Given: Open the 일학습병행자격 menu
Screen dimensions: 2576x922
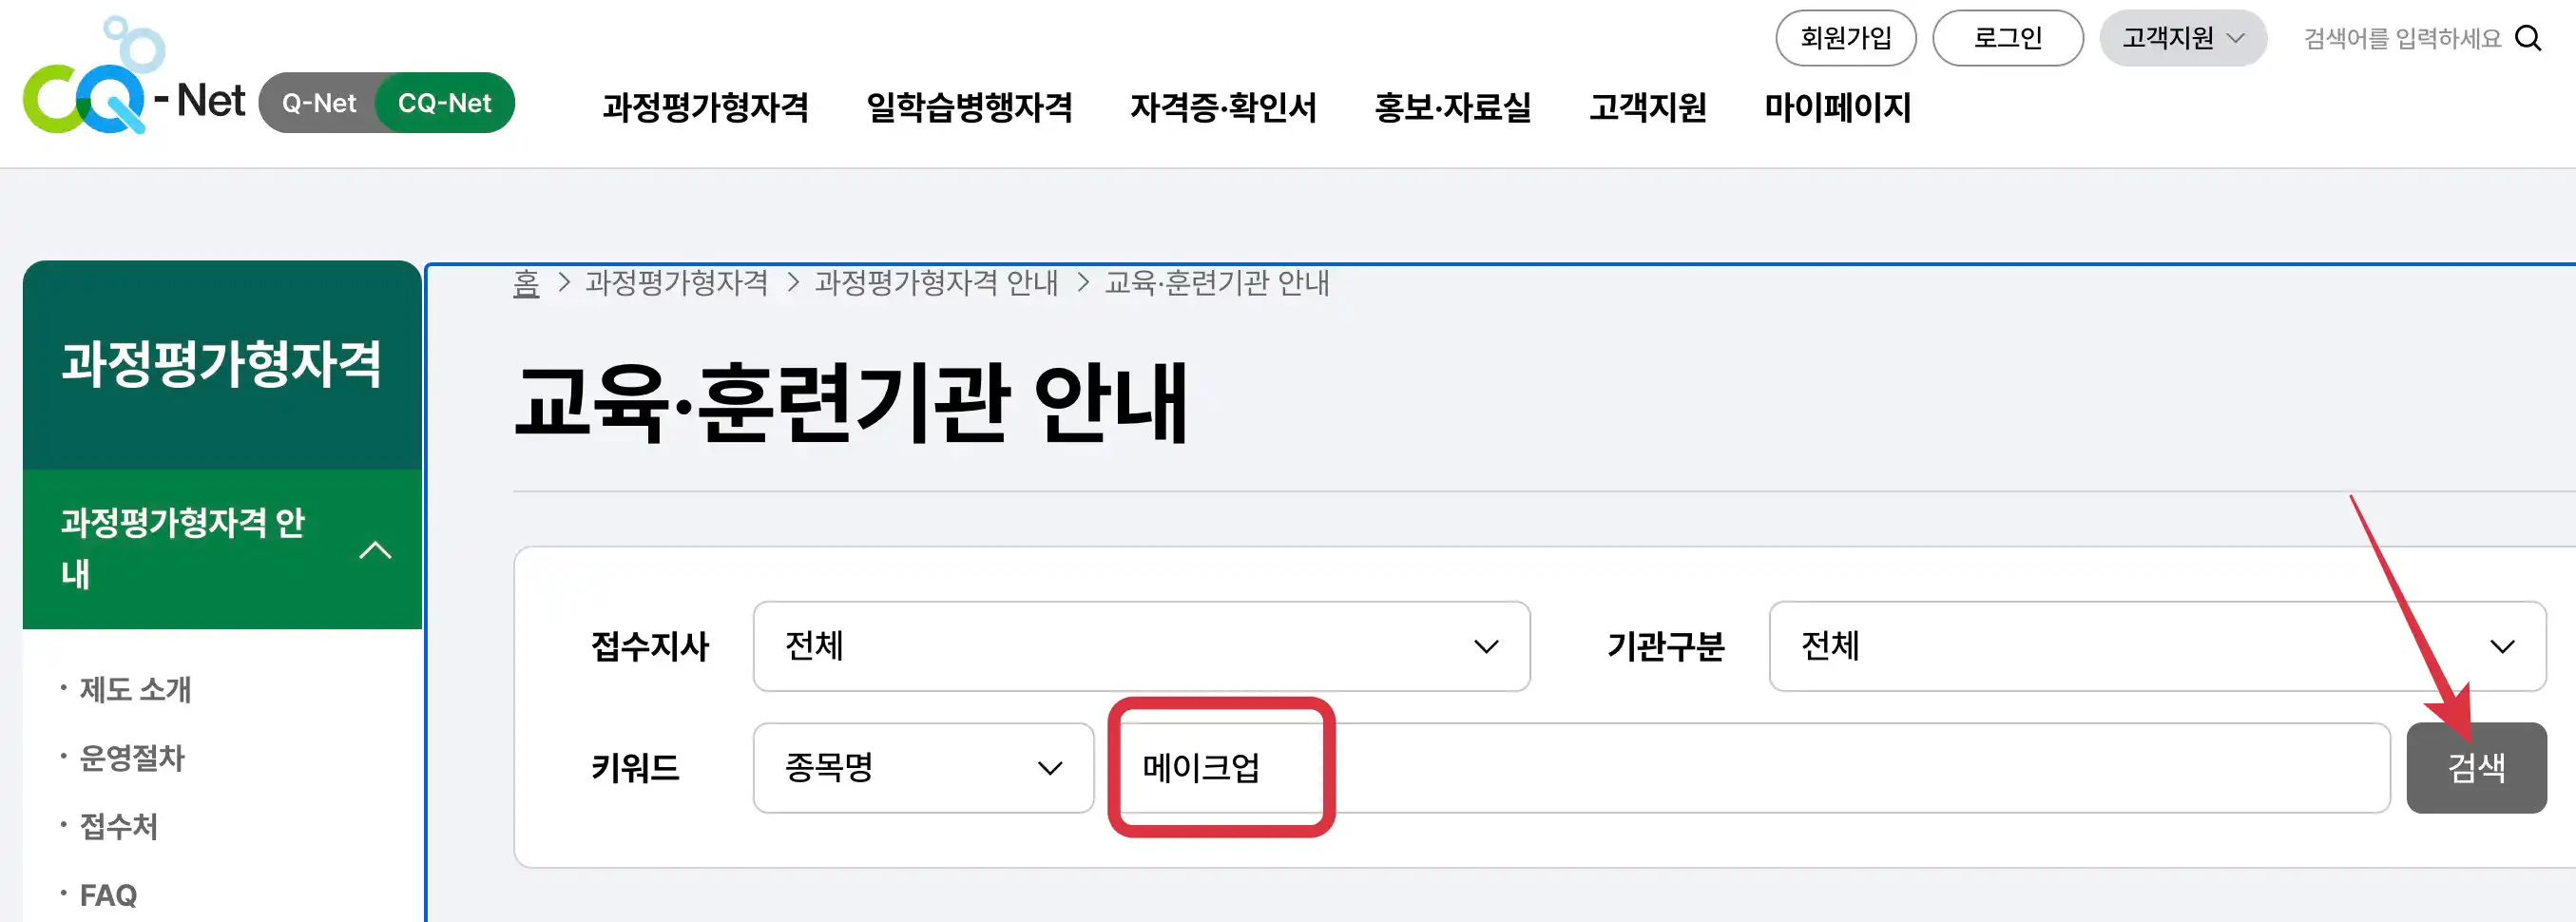Looking at the screenshot, I should coord(972,107).
